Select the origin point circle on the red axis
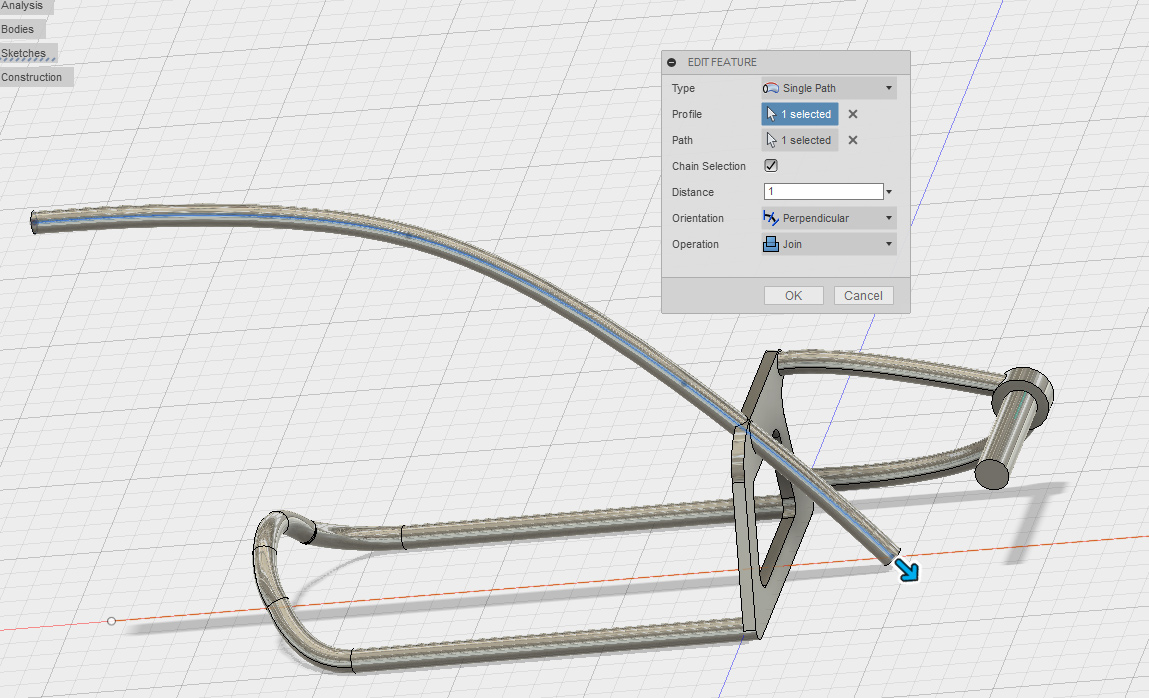 click(x=111, y=621)
